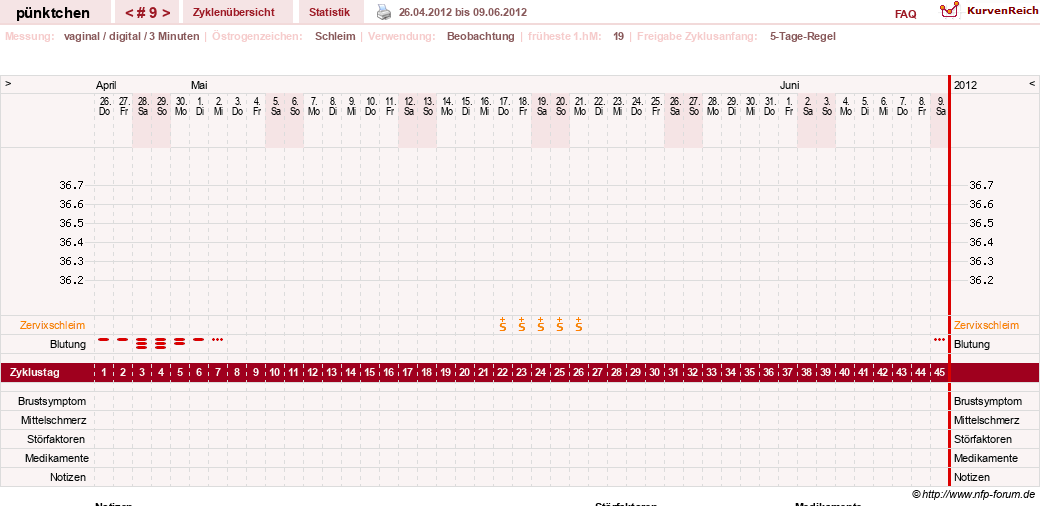Click the medium bleeding mark on cycle day 5
The width and height of the screenshot is (1040, 506).
point(179,342)
